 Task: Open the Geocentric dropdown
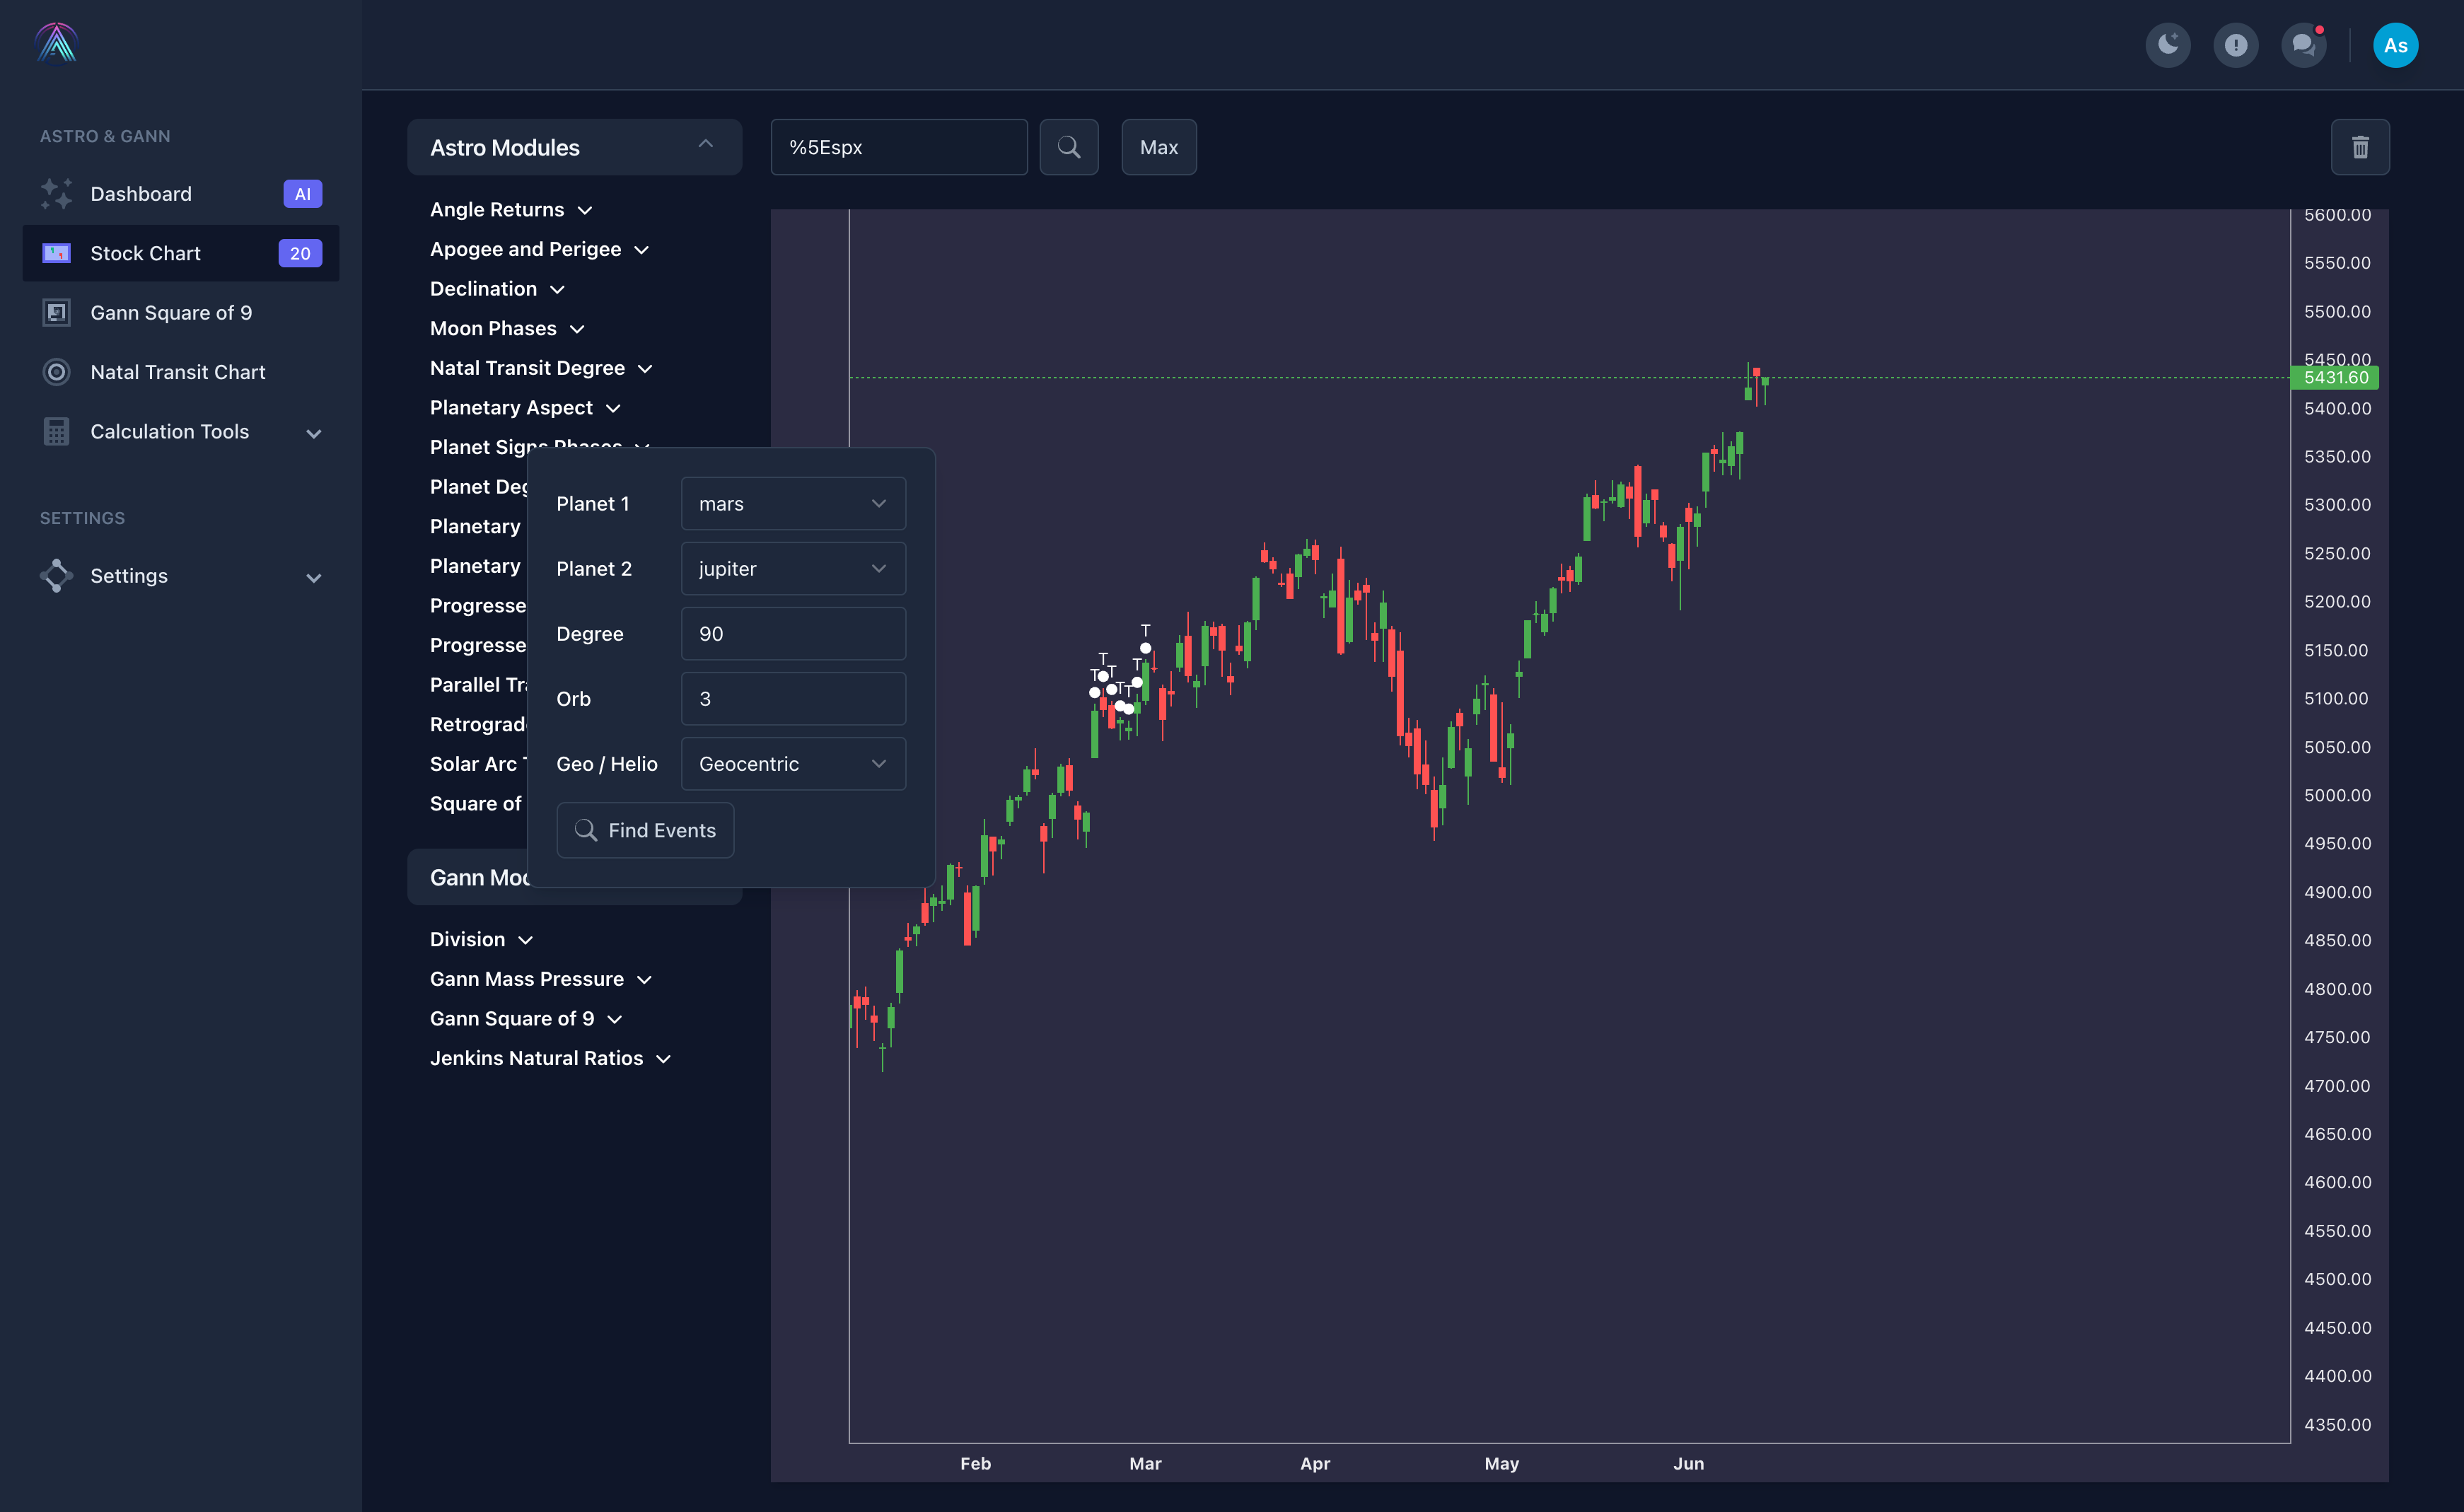(x=792, y=764)
